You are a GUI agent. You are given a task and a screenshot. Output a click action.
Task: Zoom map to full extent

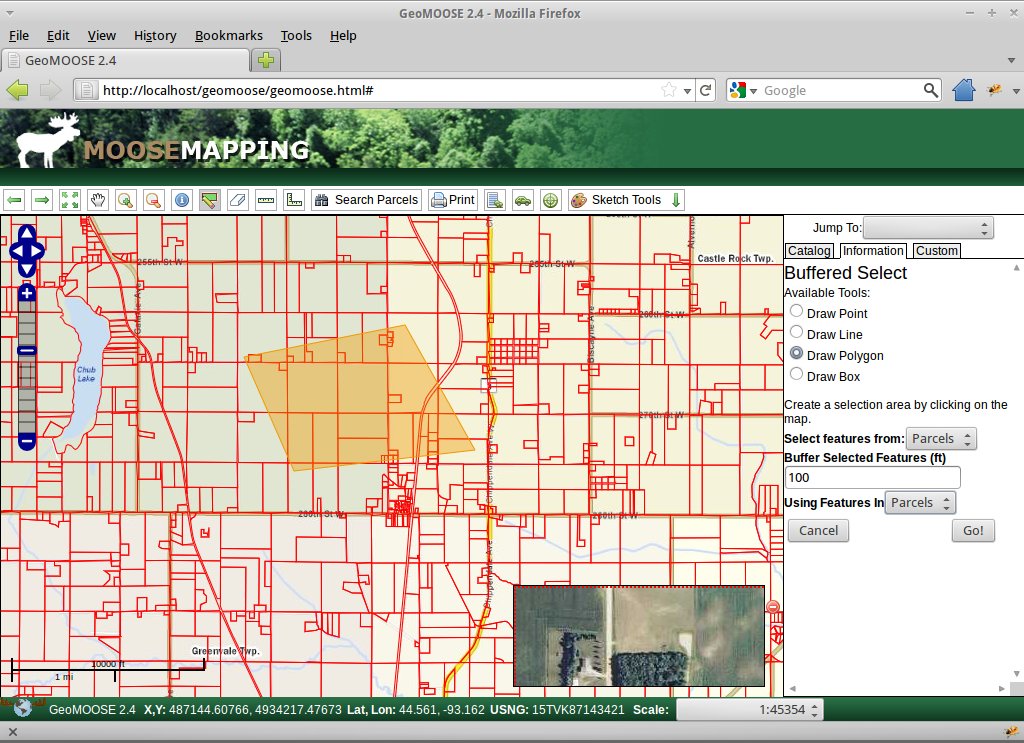point(69,200)
